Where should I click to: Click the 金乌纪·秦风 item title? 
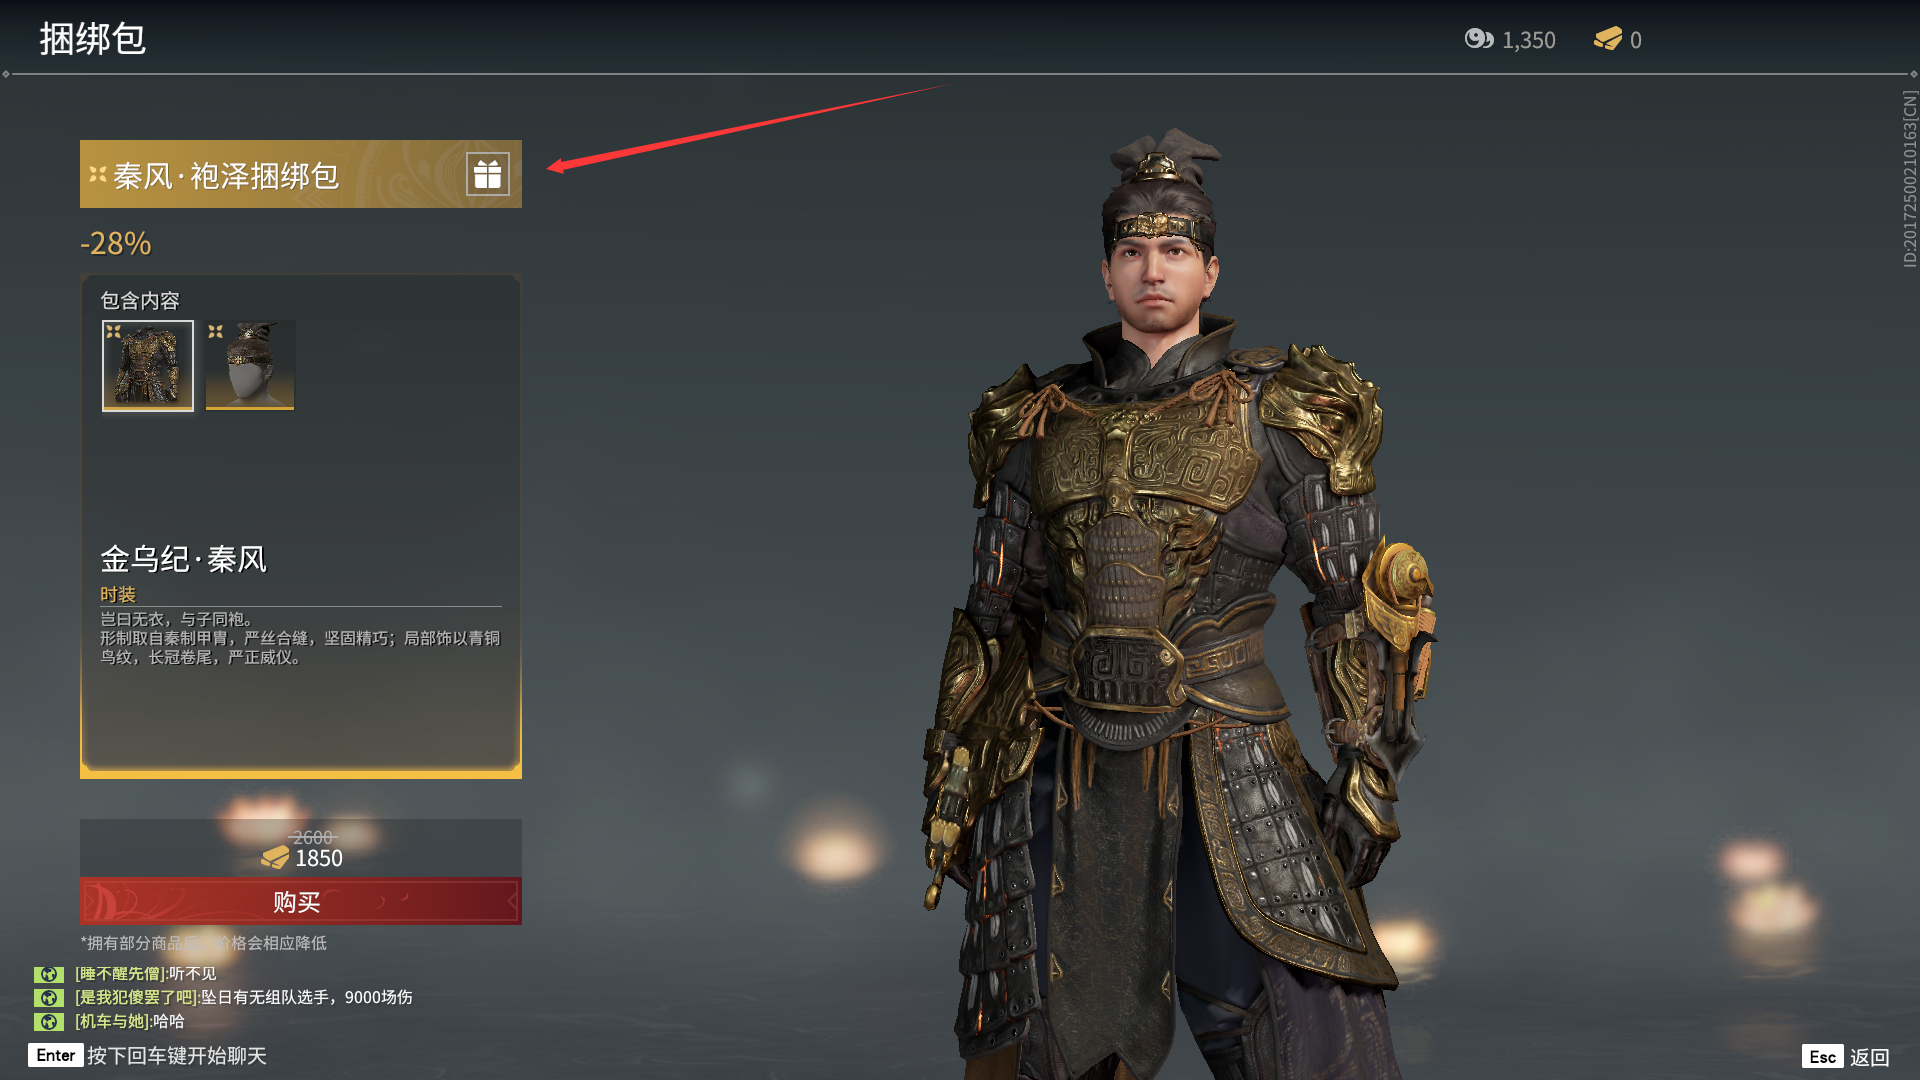[184, 559]
